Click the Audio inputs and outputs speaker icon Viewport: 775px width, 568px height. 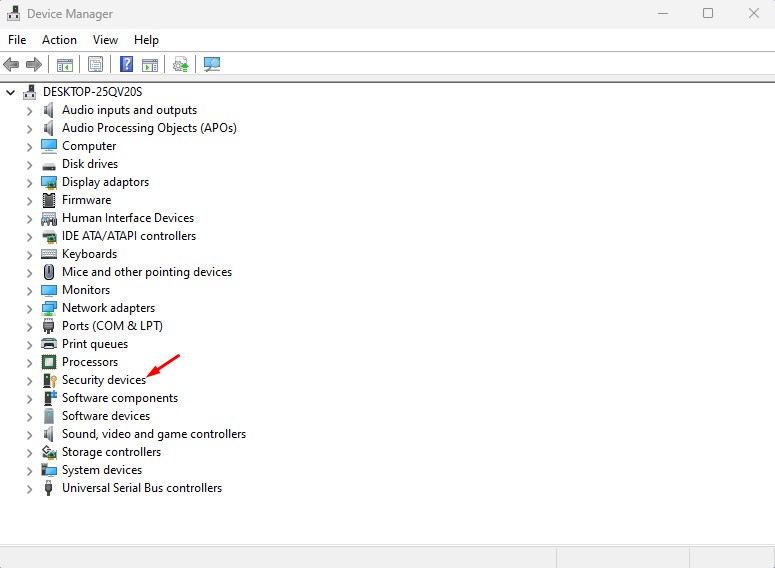48,110
